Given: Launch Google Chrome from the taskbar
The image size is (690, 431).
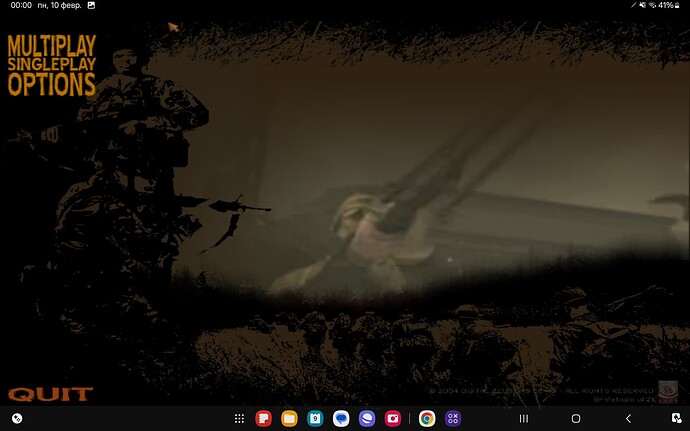Looking at the screenshot, I should [427, 418].
